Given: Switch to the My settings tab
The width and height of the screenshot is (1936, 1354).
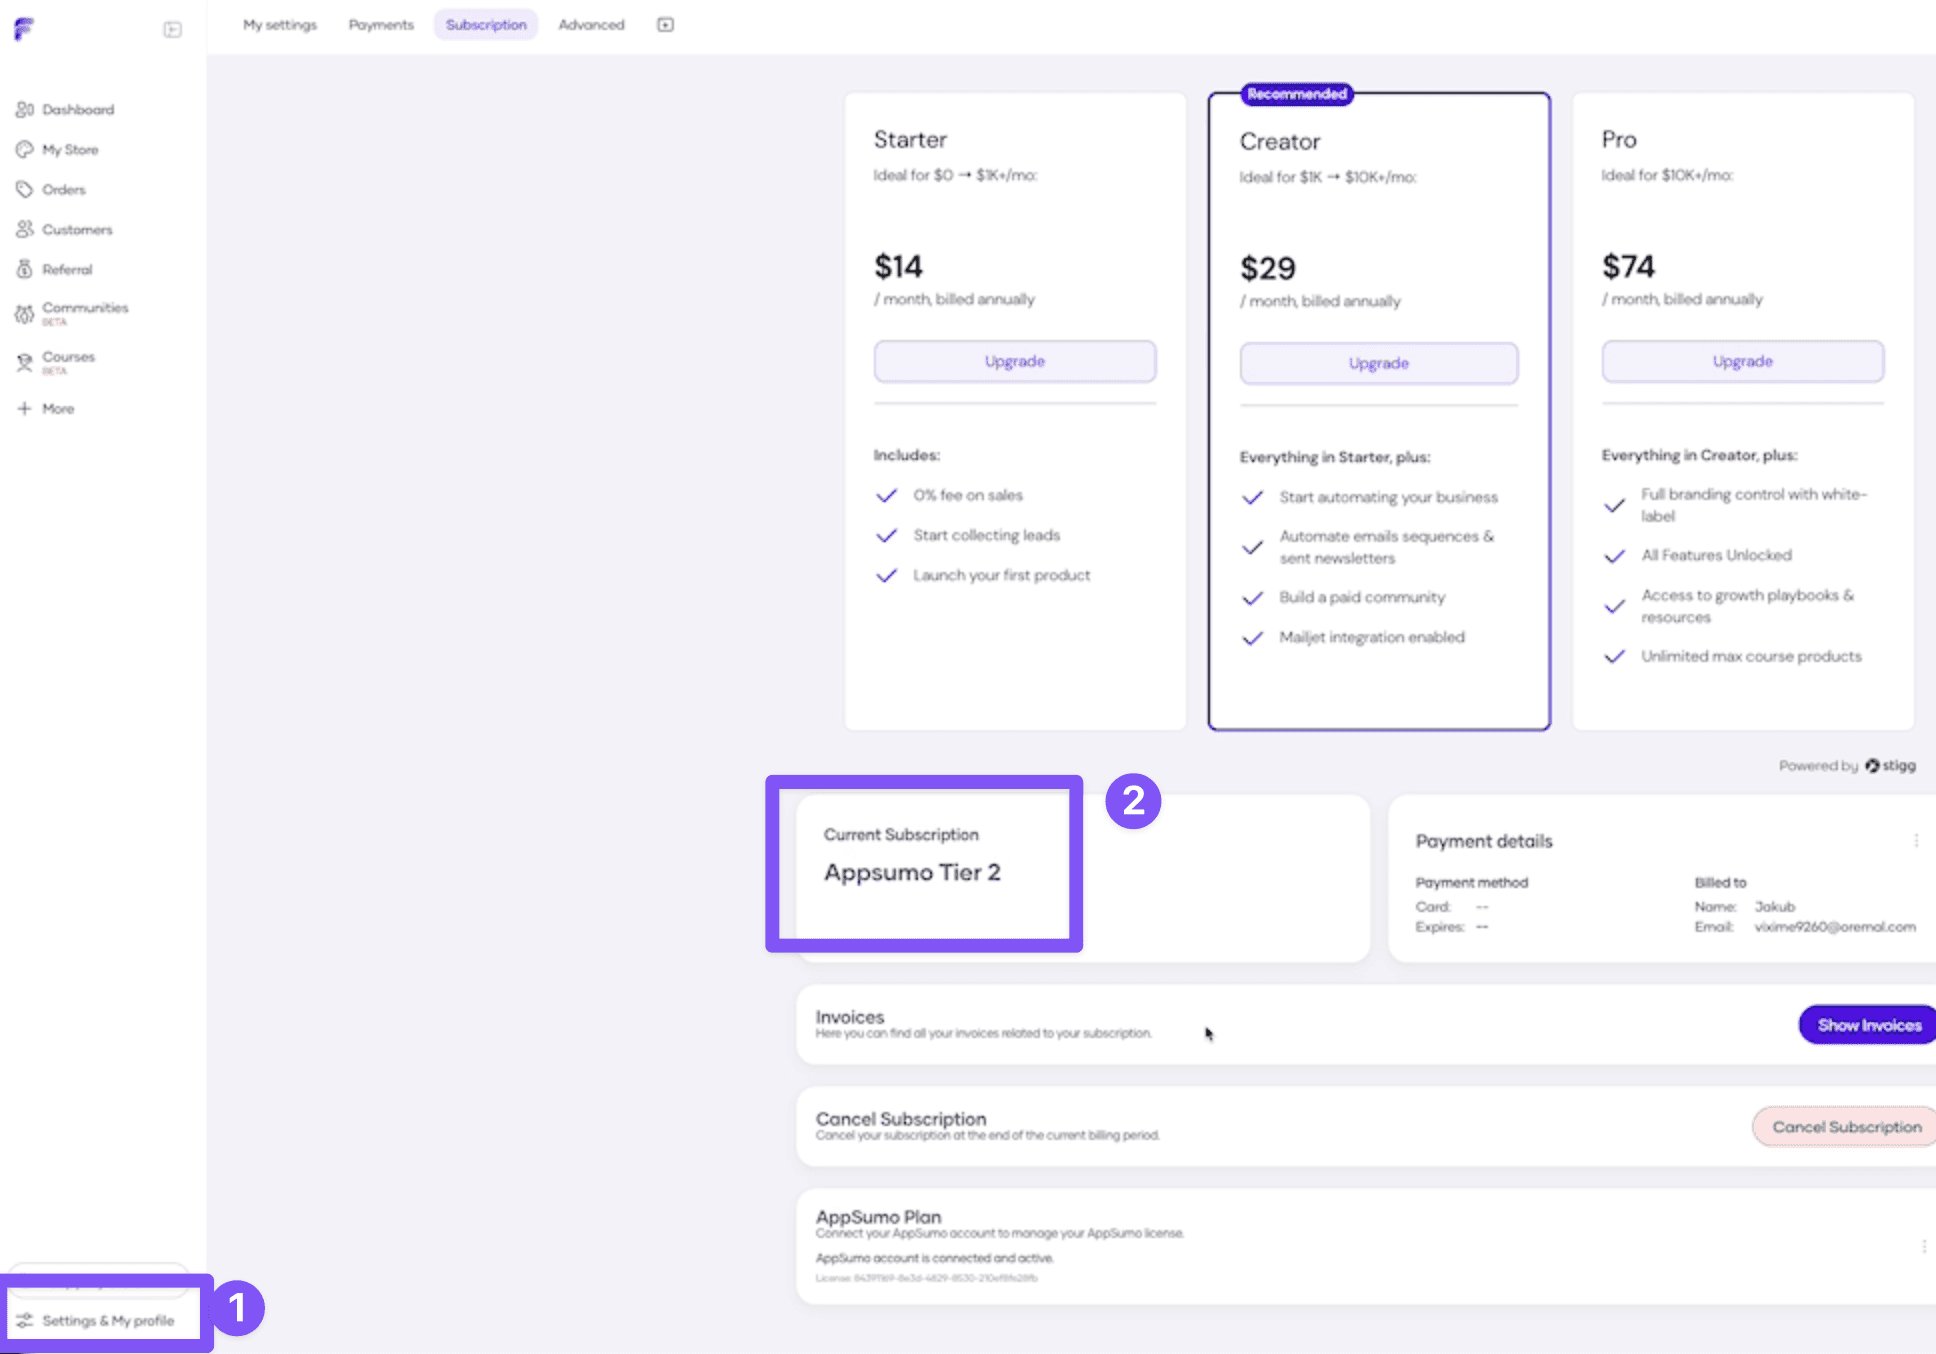Looking at the screenshot, I should click(280, 25).
